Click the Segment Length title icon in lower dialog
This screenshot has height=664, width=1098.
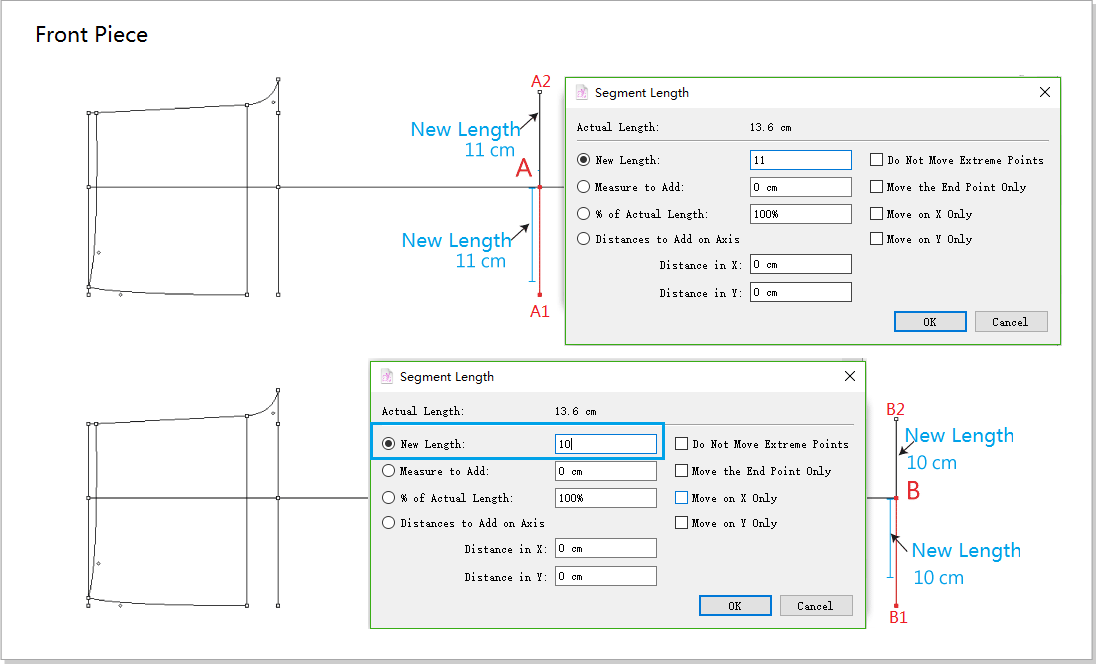387,377
